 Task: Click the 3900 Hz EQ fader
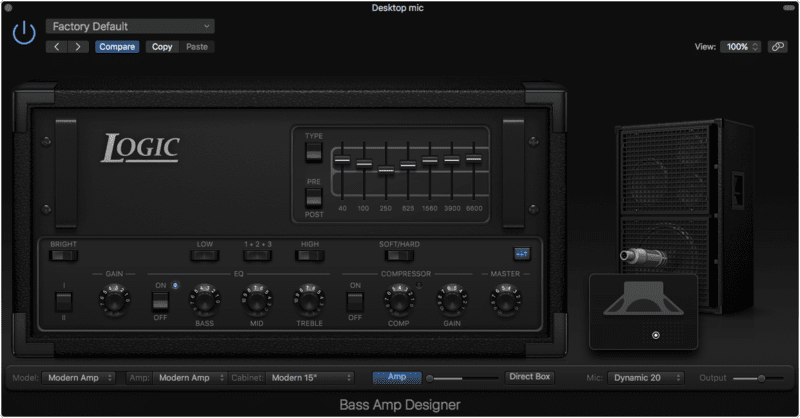point(452,160)
